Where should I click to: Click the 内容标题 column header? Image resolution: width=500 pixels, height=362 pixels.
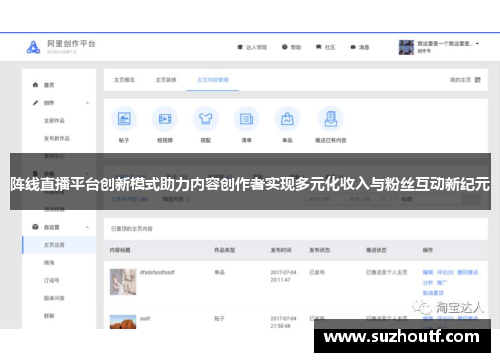point(120,250)
